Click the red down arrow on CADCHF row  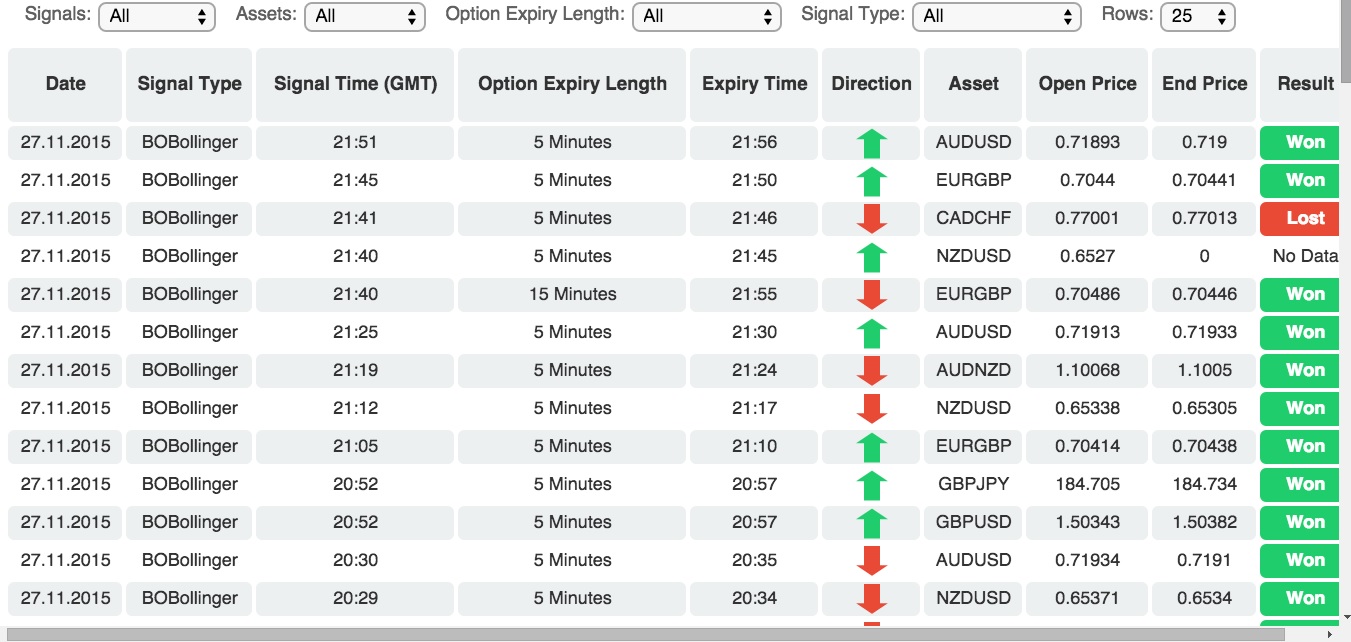872,218
